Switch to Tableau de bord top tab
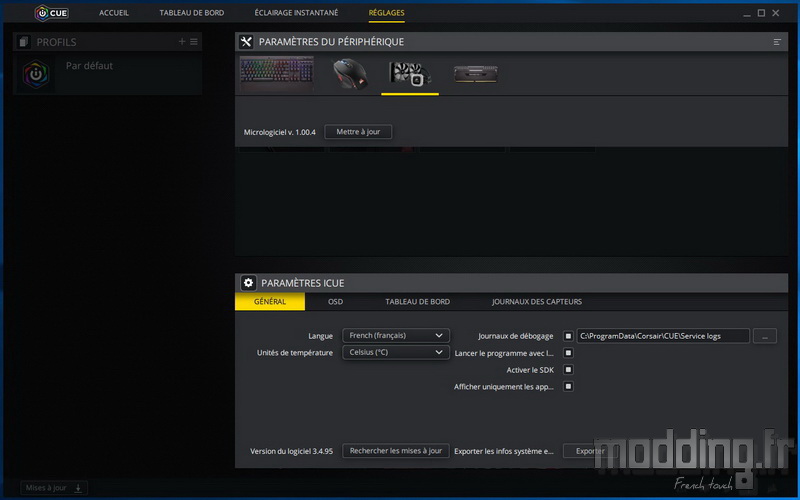The width and height of the screenshot is (800, 500). 192,13
